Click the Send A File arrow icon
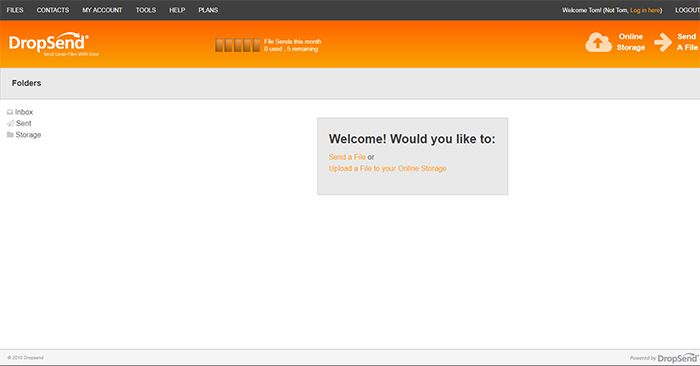 tap(663, 42)
